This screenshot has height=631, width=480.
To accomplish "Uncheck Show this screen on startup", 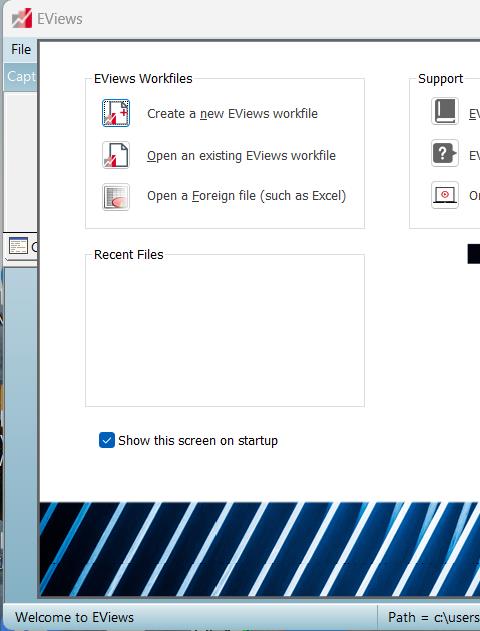I will click(107, 440).
